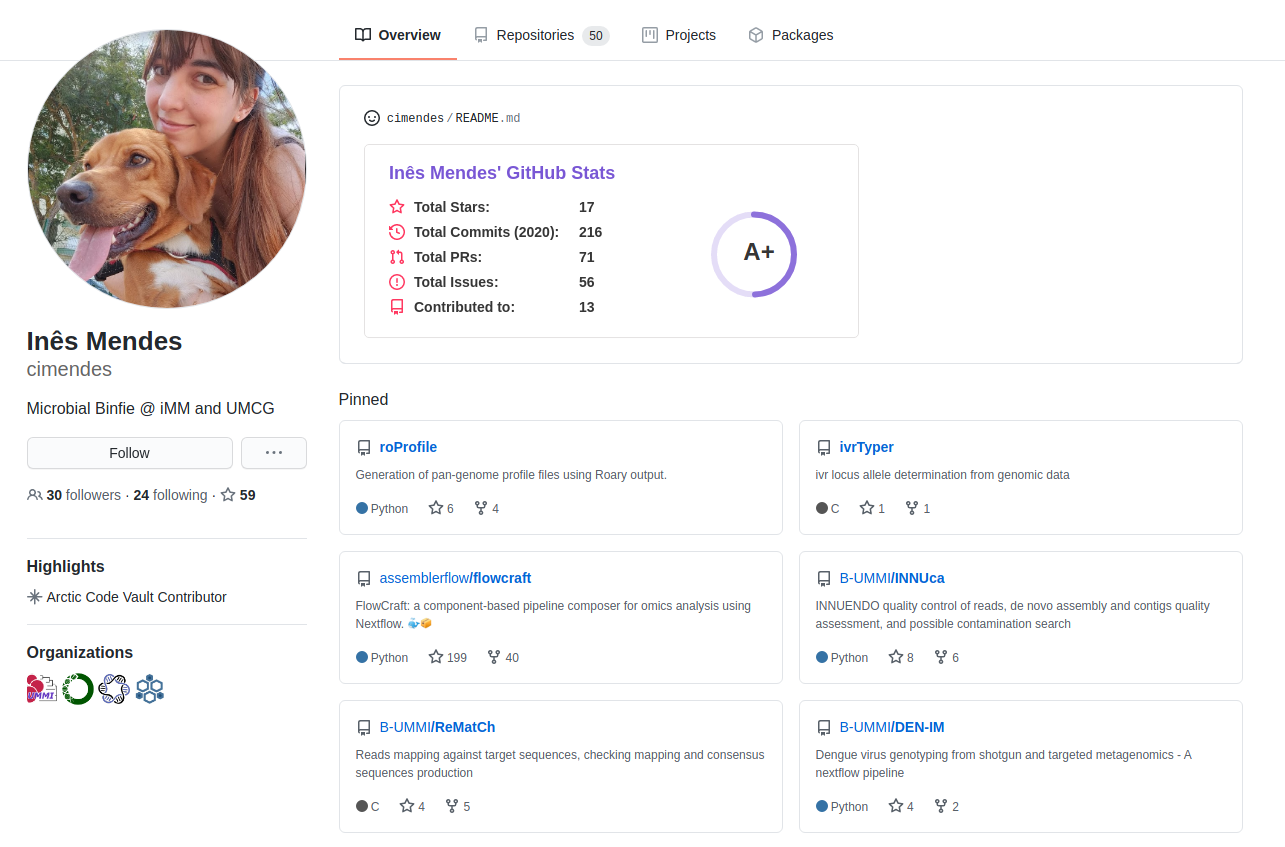Click the Arctic Code Vault Contributor highlight
Image resolution: width=1285 pixels, height=847 pixels.
click(x=127, y=597)
